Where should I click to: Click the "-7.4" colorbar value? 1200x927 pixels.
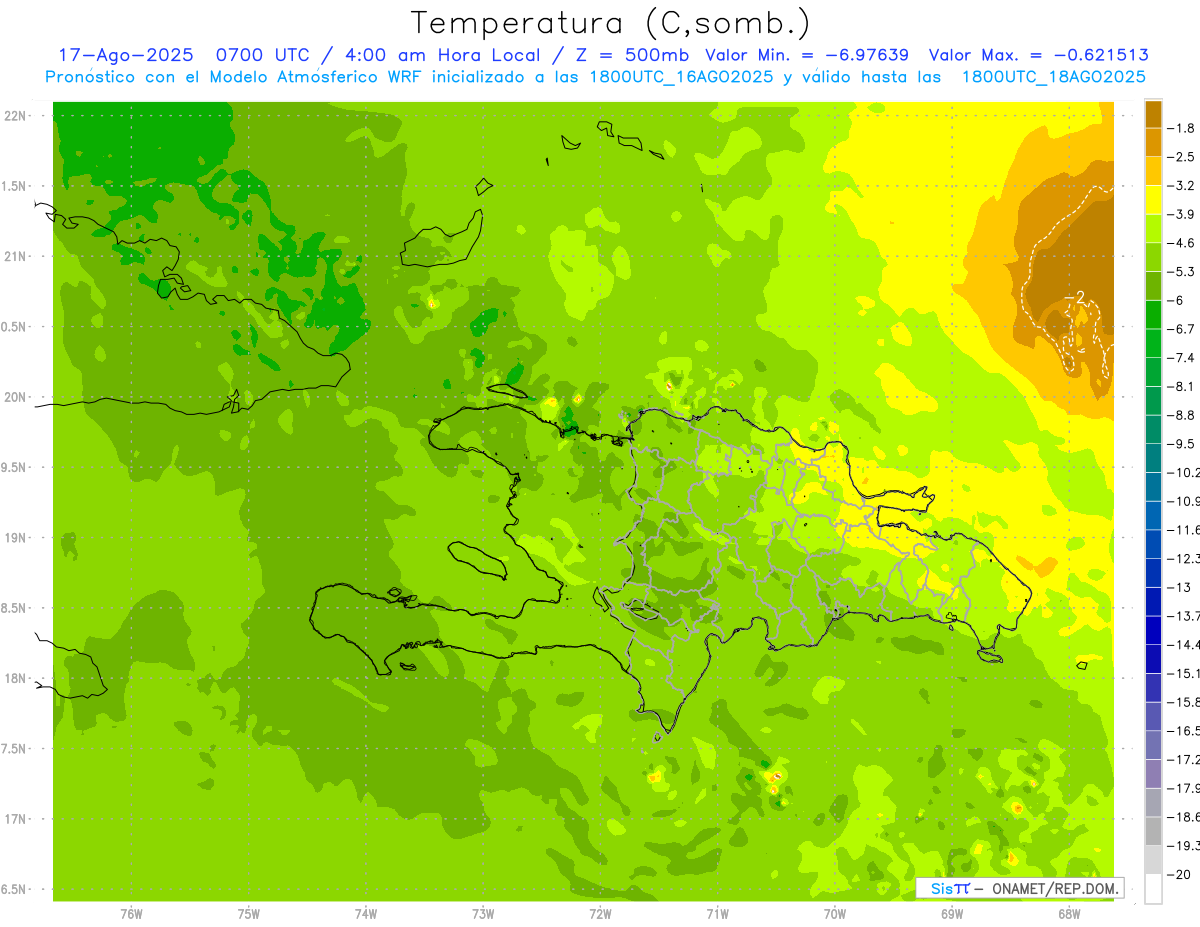coord(1183,357)
